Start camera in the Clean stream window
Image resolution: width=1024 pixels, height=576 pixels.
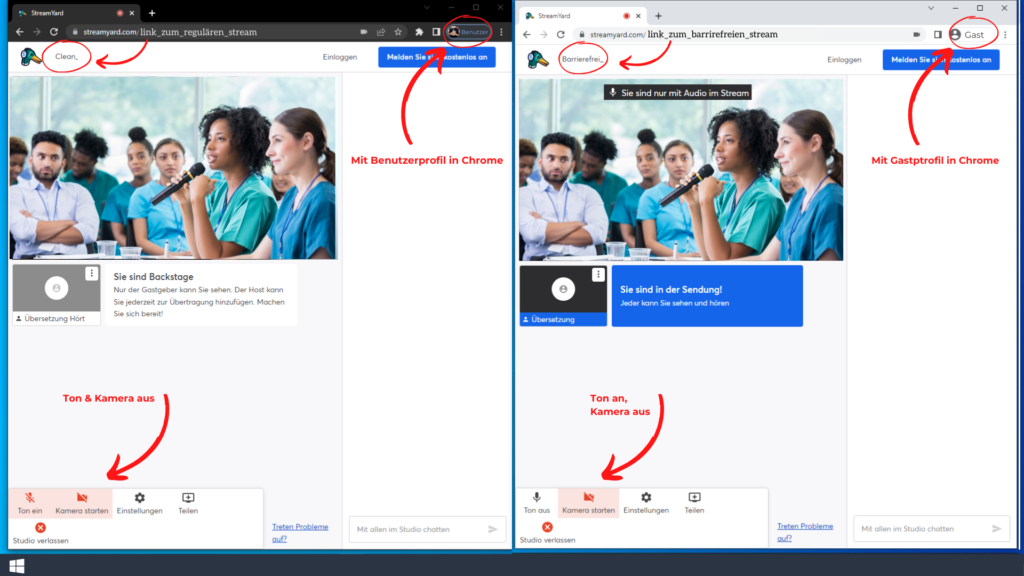point(82,502)
